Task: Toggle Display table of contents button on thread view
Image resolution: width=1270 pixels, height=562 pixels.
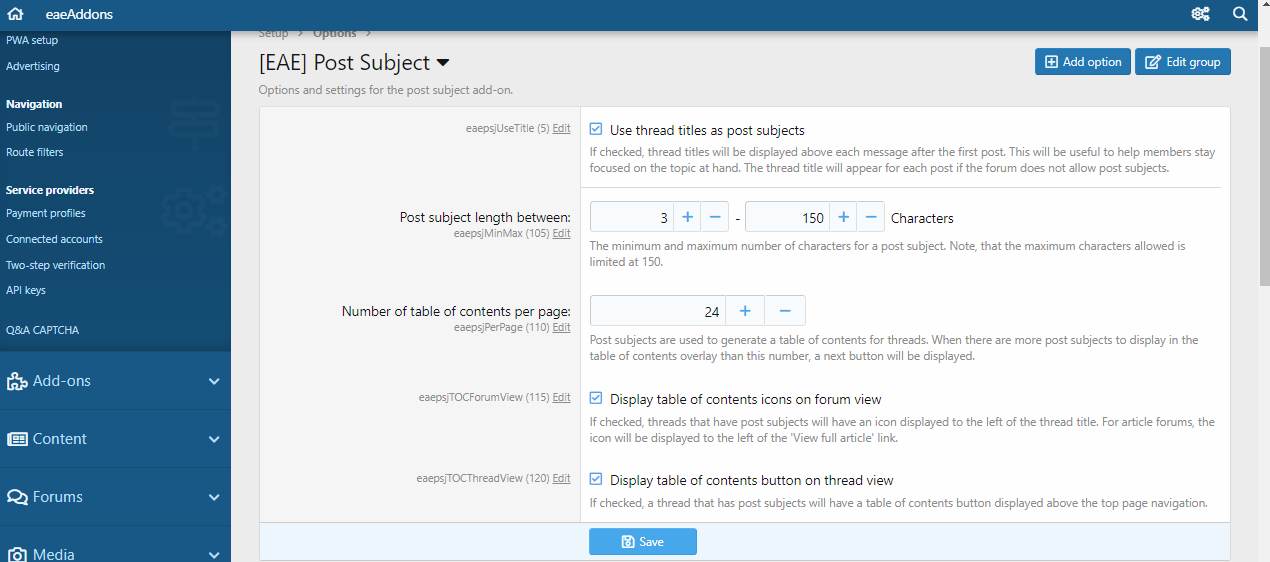Action: [x=596, y=480]
